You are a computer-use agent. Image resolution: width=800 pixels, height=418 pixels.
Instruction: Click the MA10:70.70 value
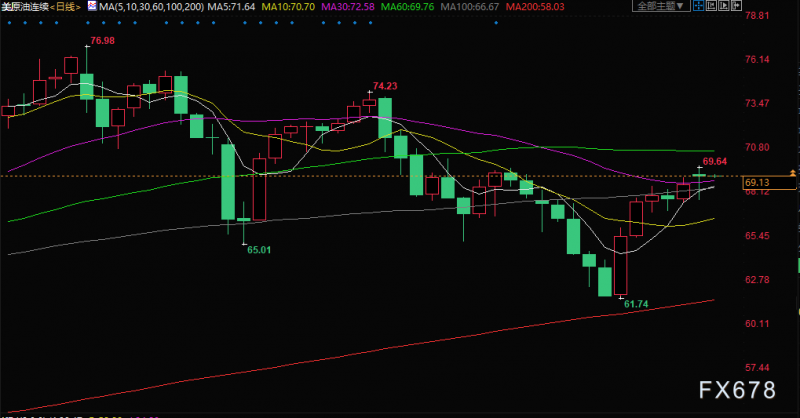point(288,7)
